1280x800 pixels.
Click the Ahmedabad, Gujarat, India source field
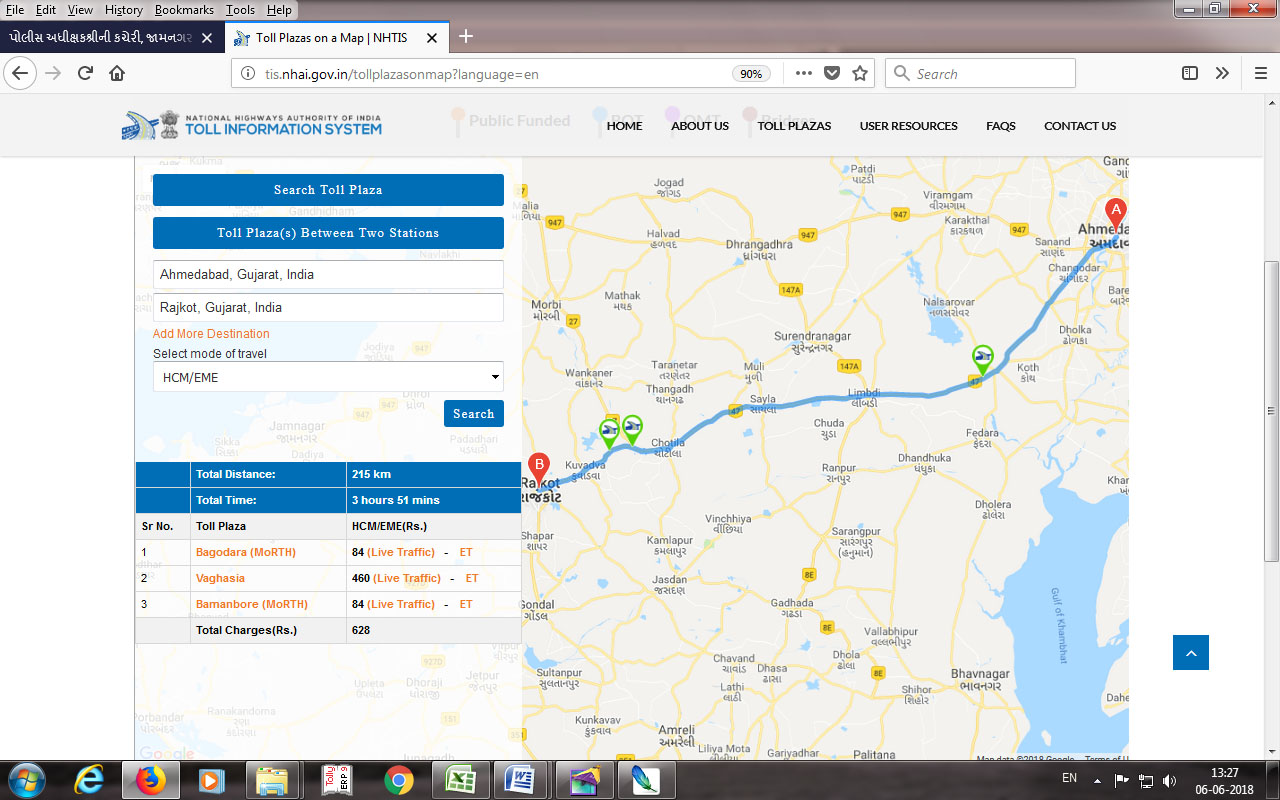(328, 274)
